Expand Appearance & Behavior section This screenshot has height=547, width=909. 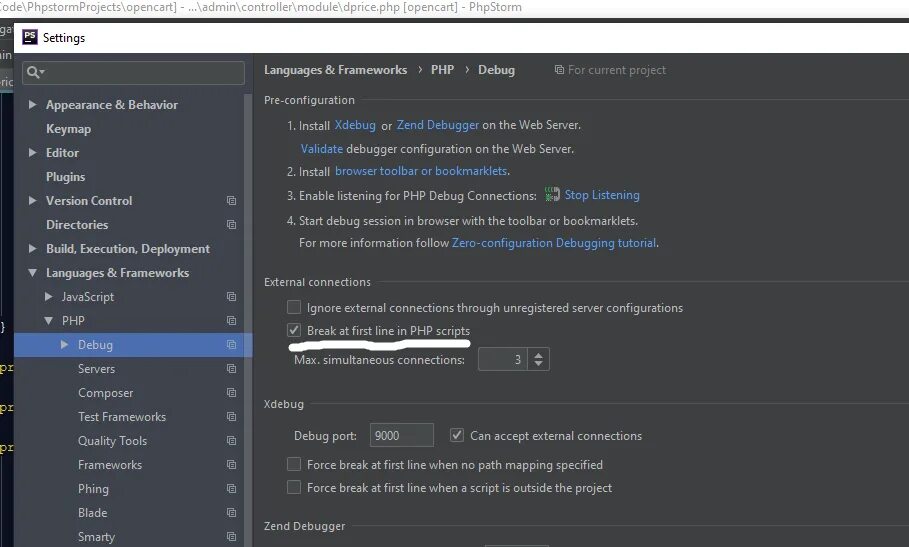coord(32,104)
